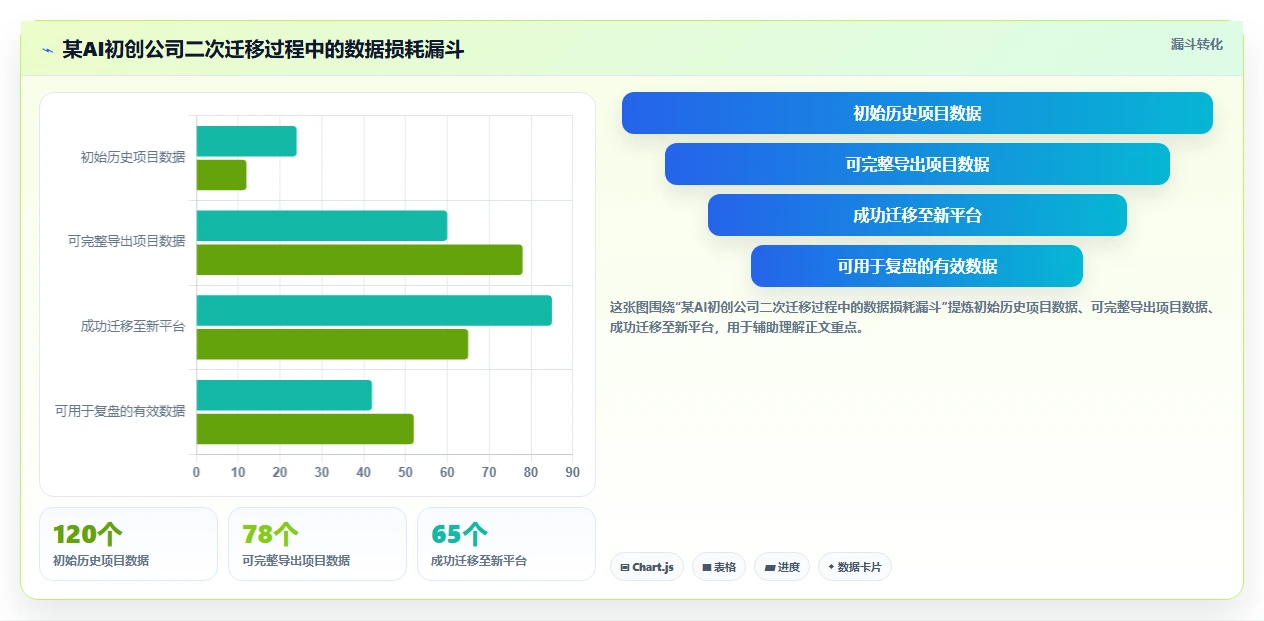Click the green bar for 成功迁移至新平台
The width and height of the screenshot is (1264, 621).
[x=332, y=345]
